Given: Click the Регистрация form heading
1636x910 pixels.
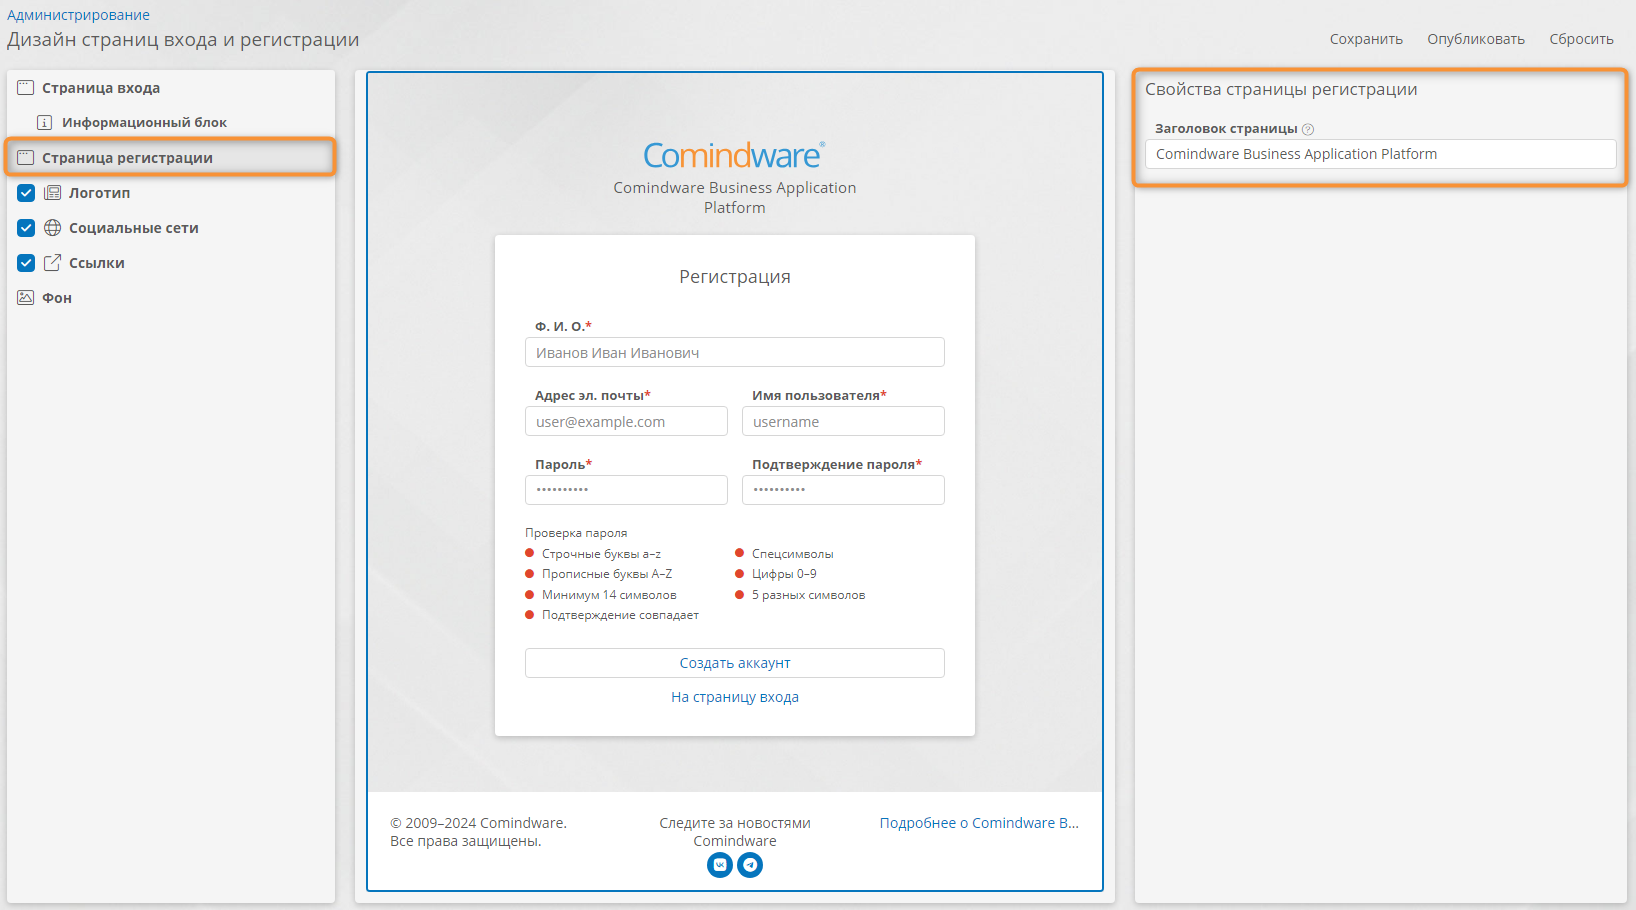Looking at the screenshot, I should click(x=735, y=277).
